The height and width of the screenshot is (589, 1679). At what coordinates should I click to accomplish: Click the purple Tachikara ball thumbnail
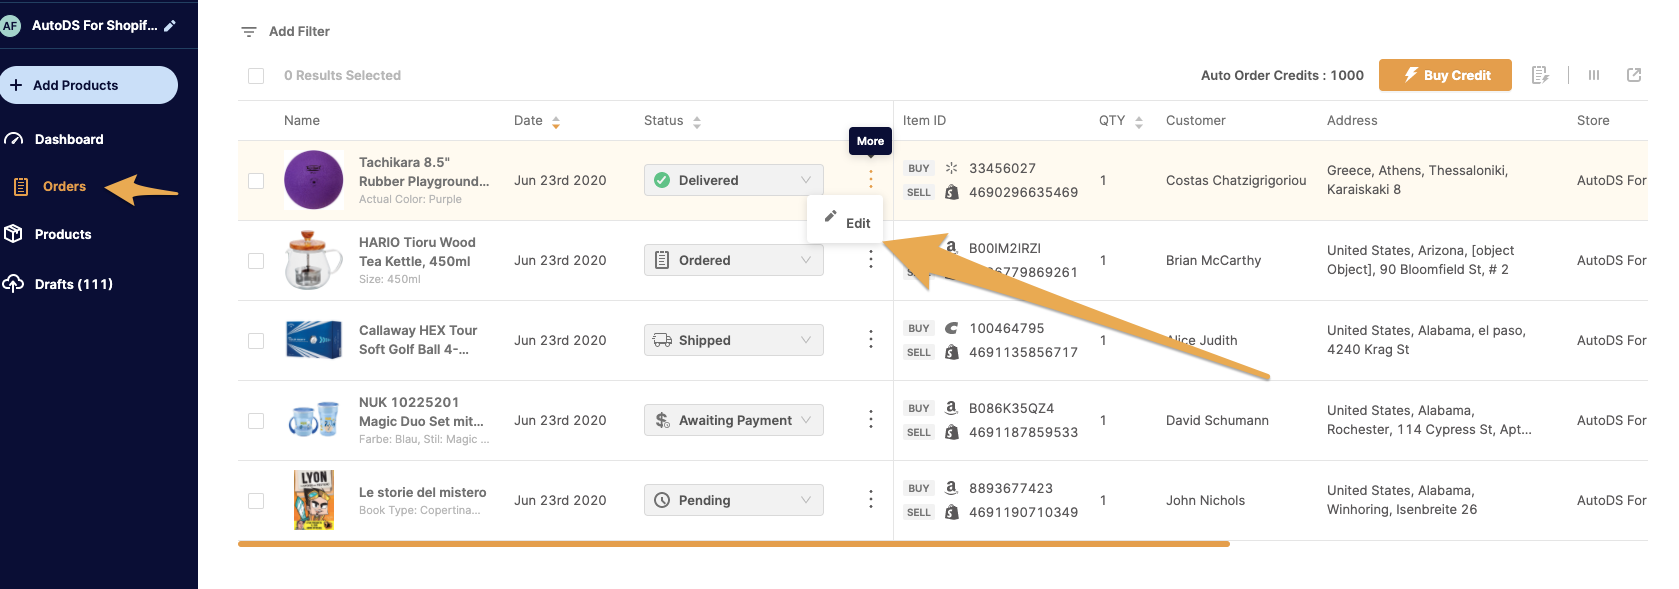coord(314,180)
